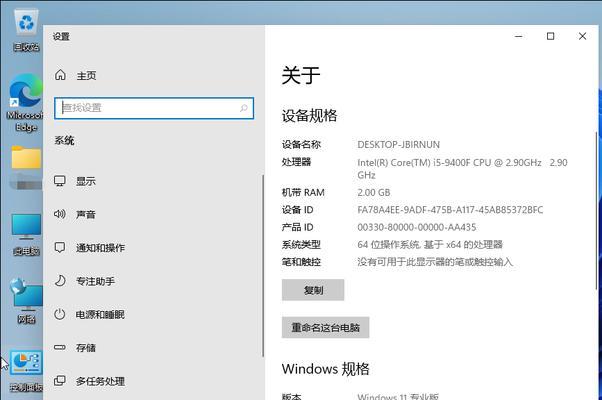The image size is (602, 400).
Task: Click the system type value 64 位操作系统
Action: pos(430,245)
